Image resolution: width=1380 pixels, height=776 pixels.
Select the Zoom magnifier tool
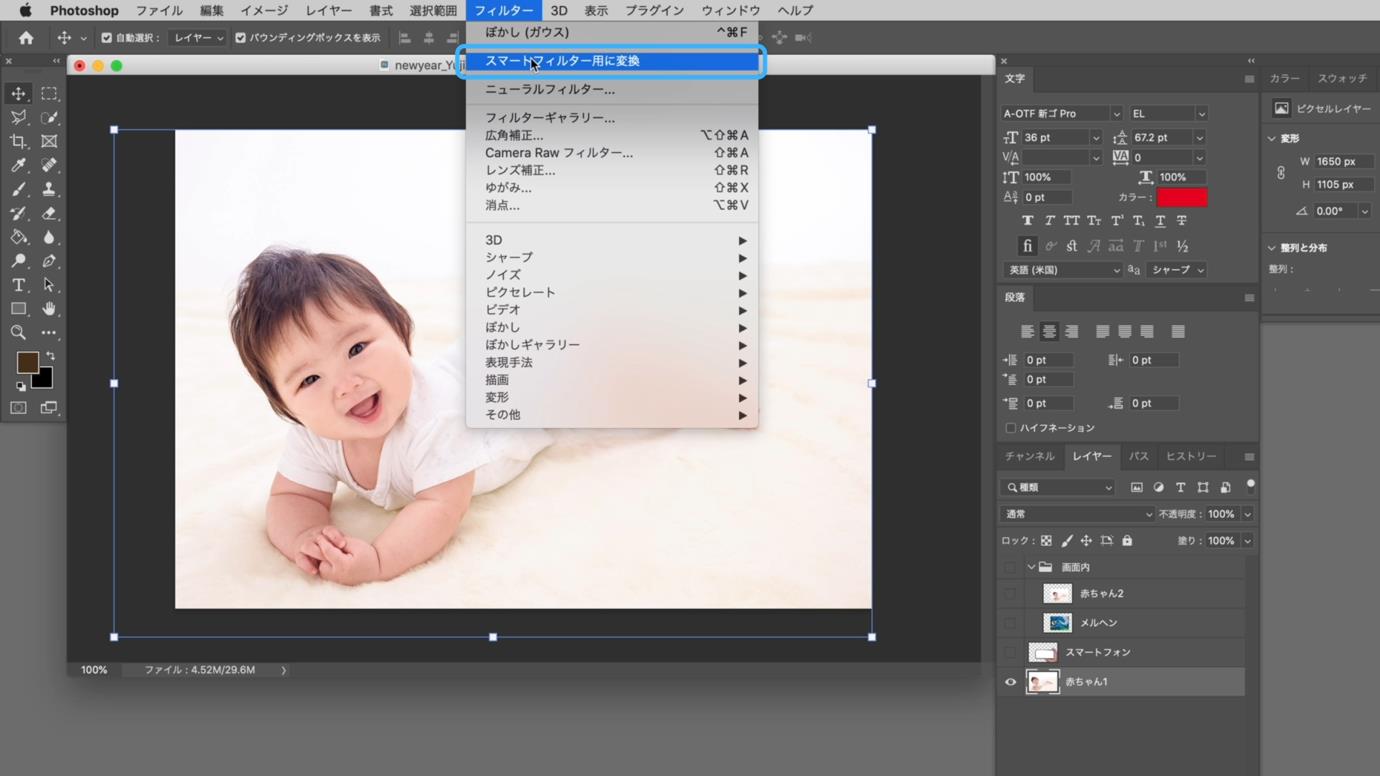click(x=18, y=333)
